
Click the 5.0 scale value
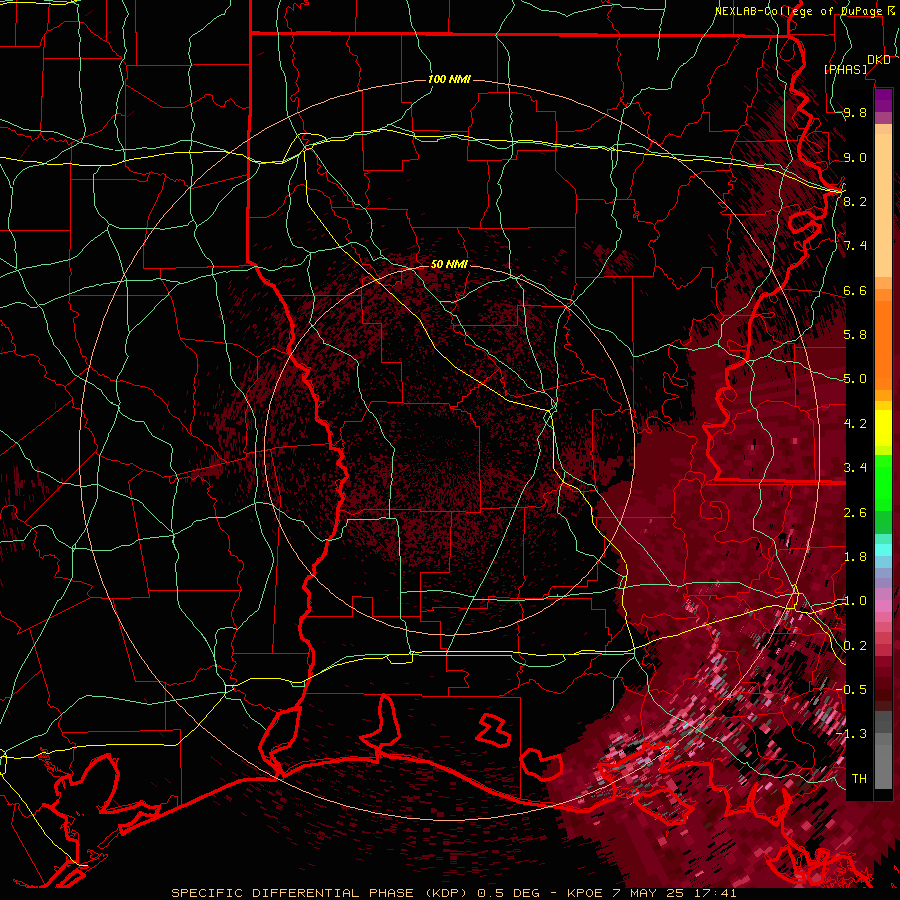pos(855,379)
